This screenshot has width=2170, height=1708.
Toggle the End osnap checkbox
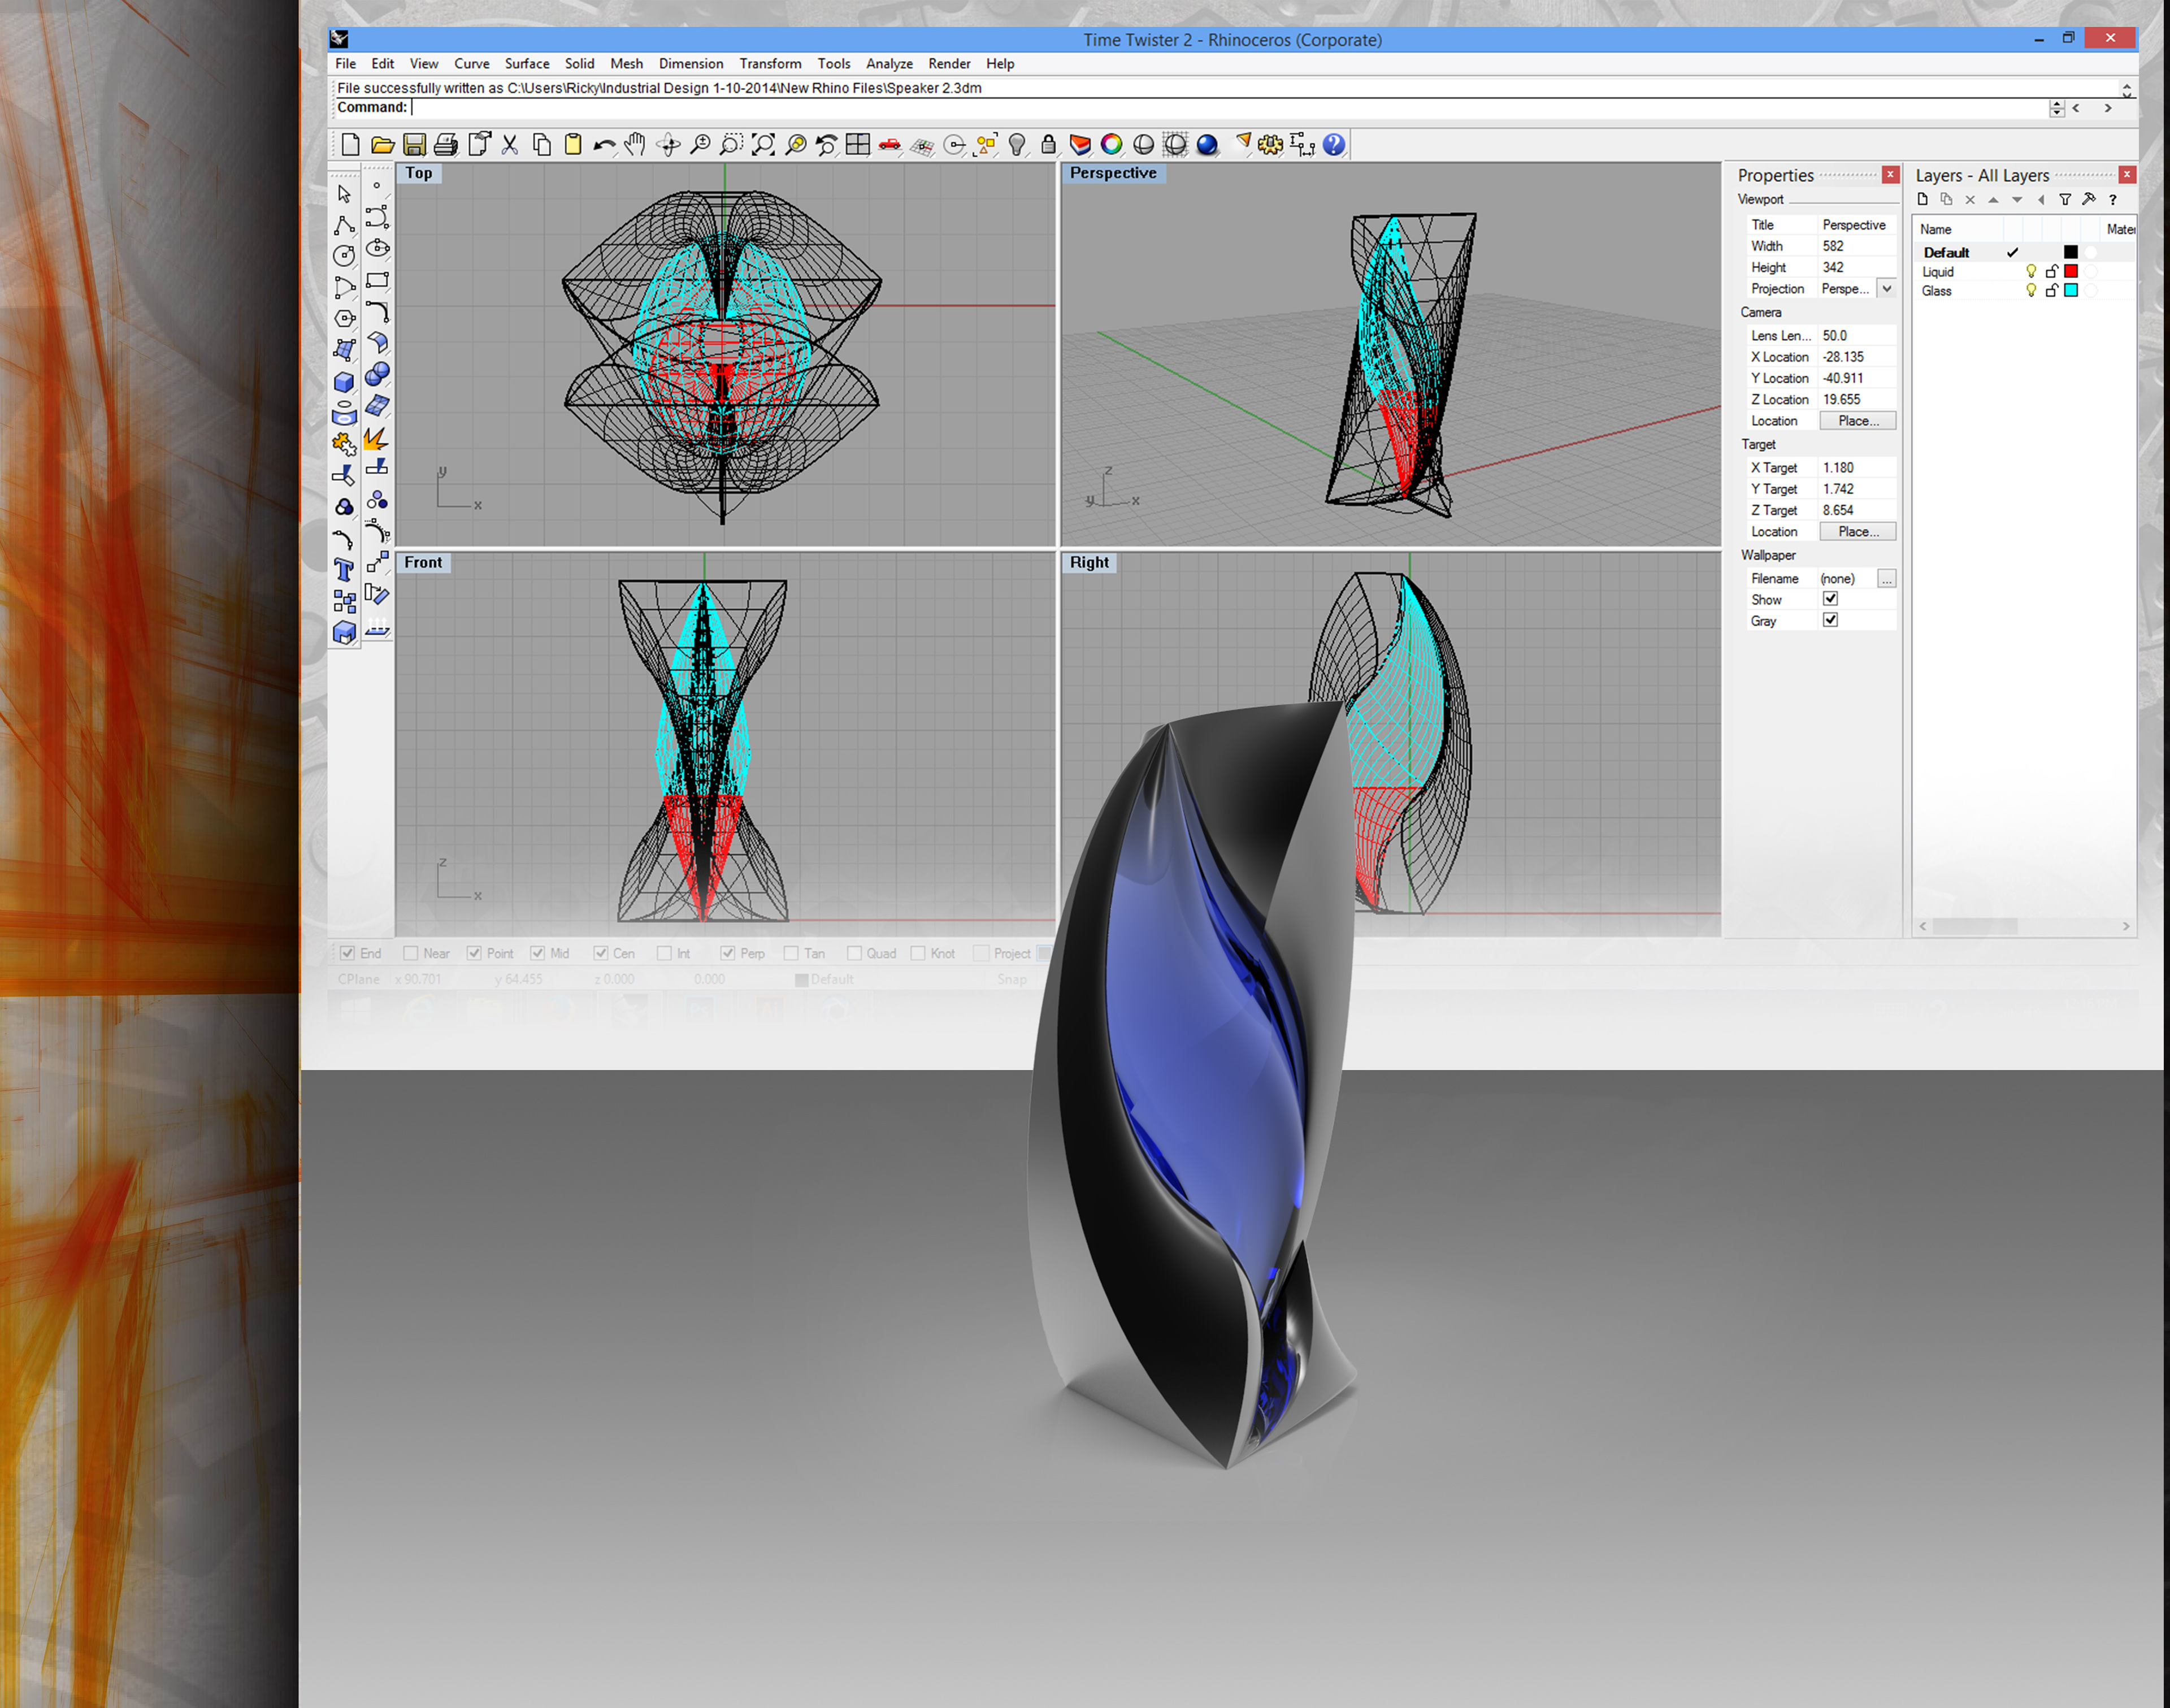click(x=347, y=953)
